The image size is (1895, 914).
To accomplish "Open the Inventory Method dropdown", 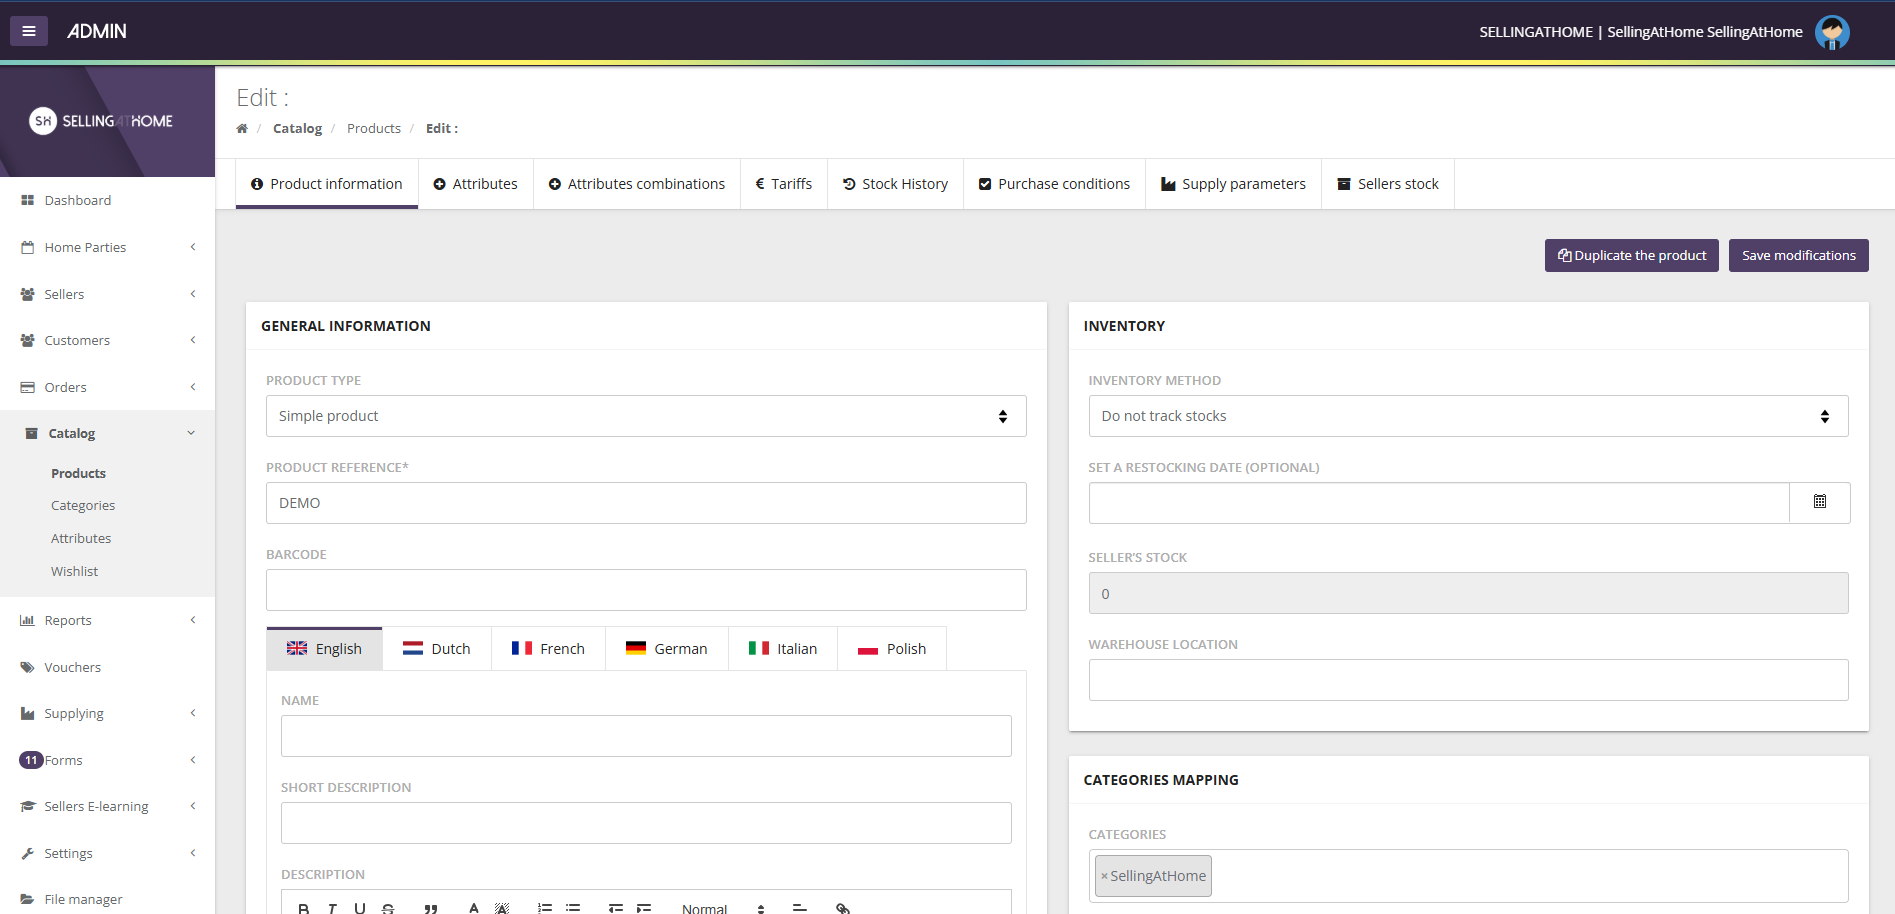I will [1467, 416].
